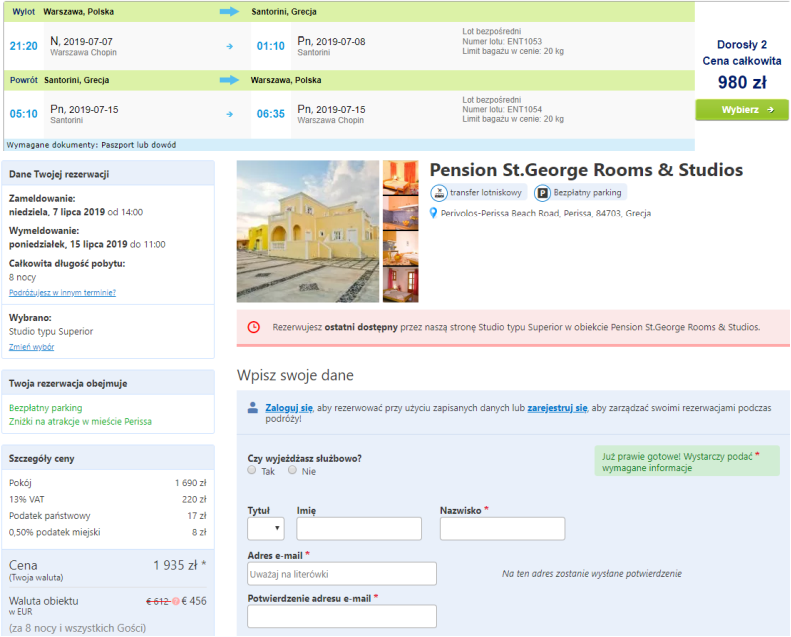The image size is (791, 637).
Task: Open the second thumbnail showing blue kitchen
Action: pyautogui.click(x=401, y=213)
